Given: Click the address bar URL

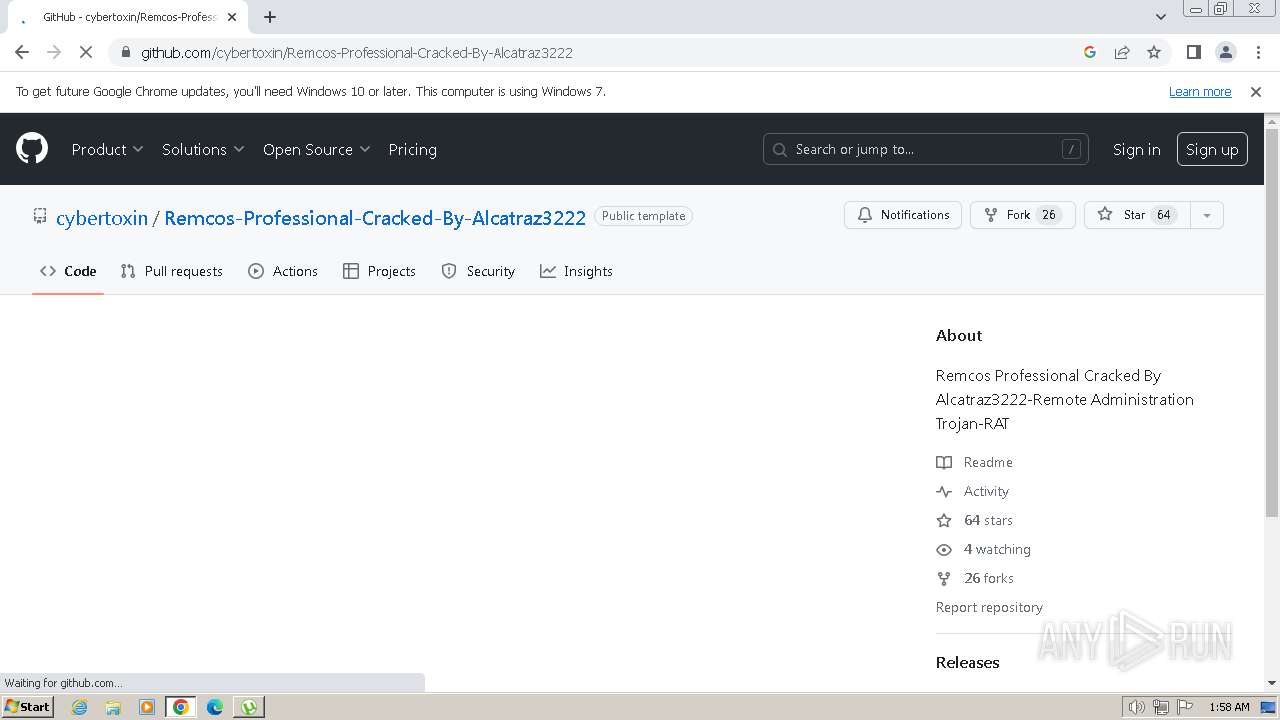Looking at the screenshot, I should point(357,52).
